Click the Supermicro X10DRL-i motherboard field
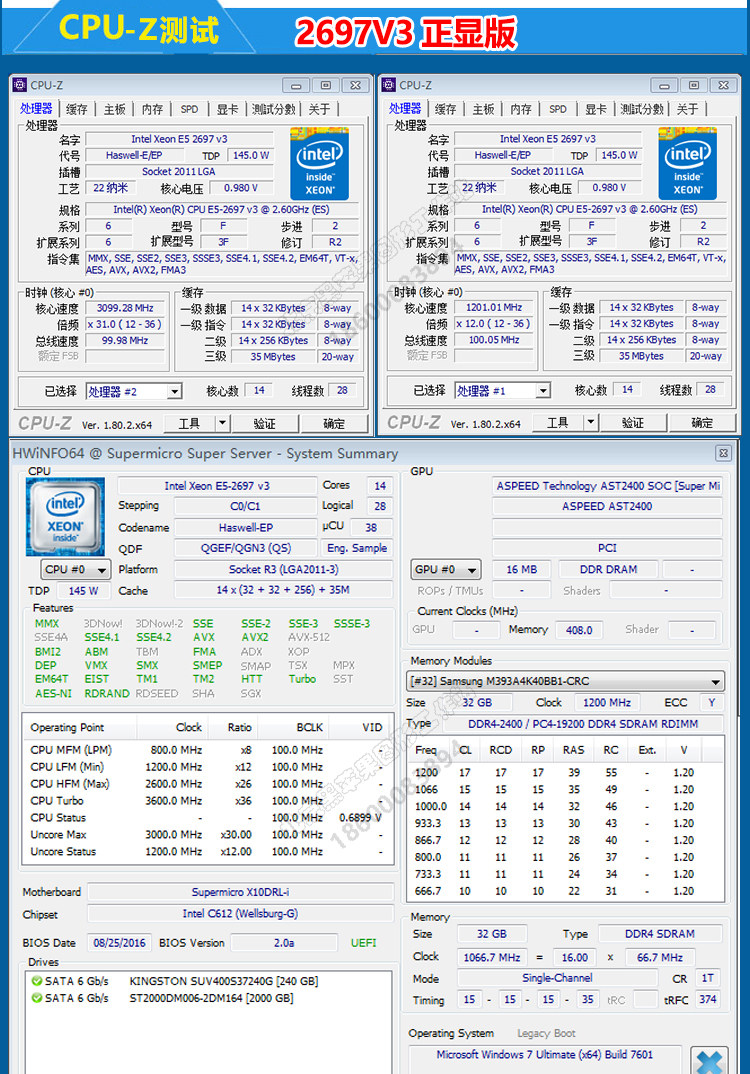 click(x=240, y=892)
